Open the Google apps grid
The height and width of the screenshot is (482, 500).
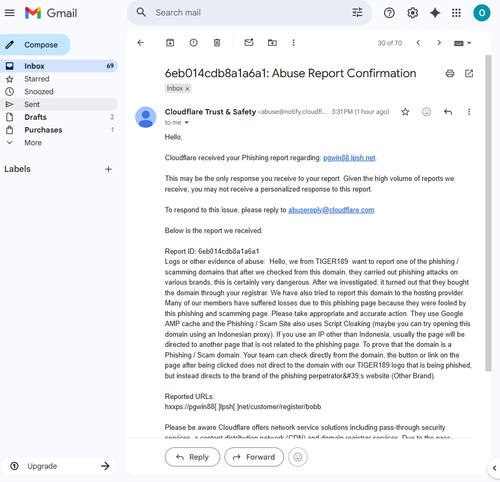point(456,13)
